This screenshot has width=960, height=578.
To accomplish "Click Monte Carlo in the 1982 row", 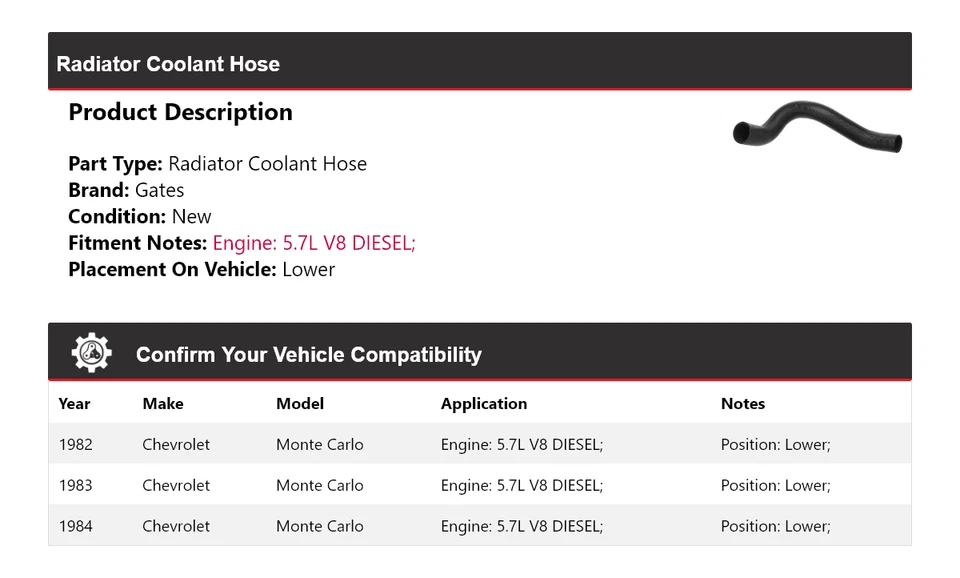I will click(320, 445).
